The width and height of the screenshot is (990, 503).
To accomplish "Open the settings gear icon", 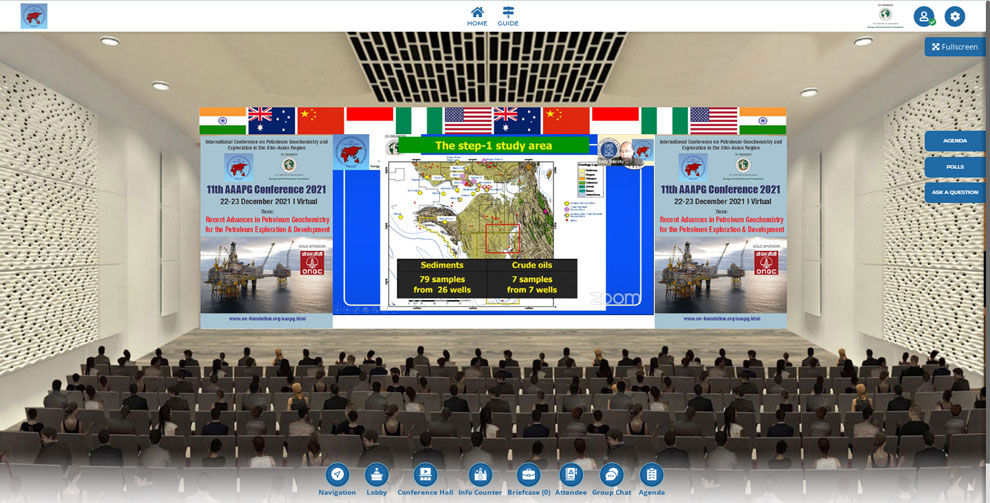I will [955, 16].
